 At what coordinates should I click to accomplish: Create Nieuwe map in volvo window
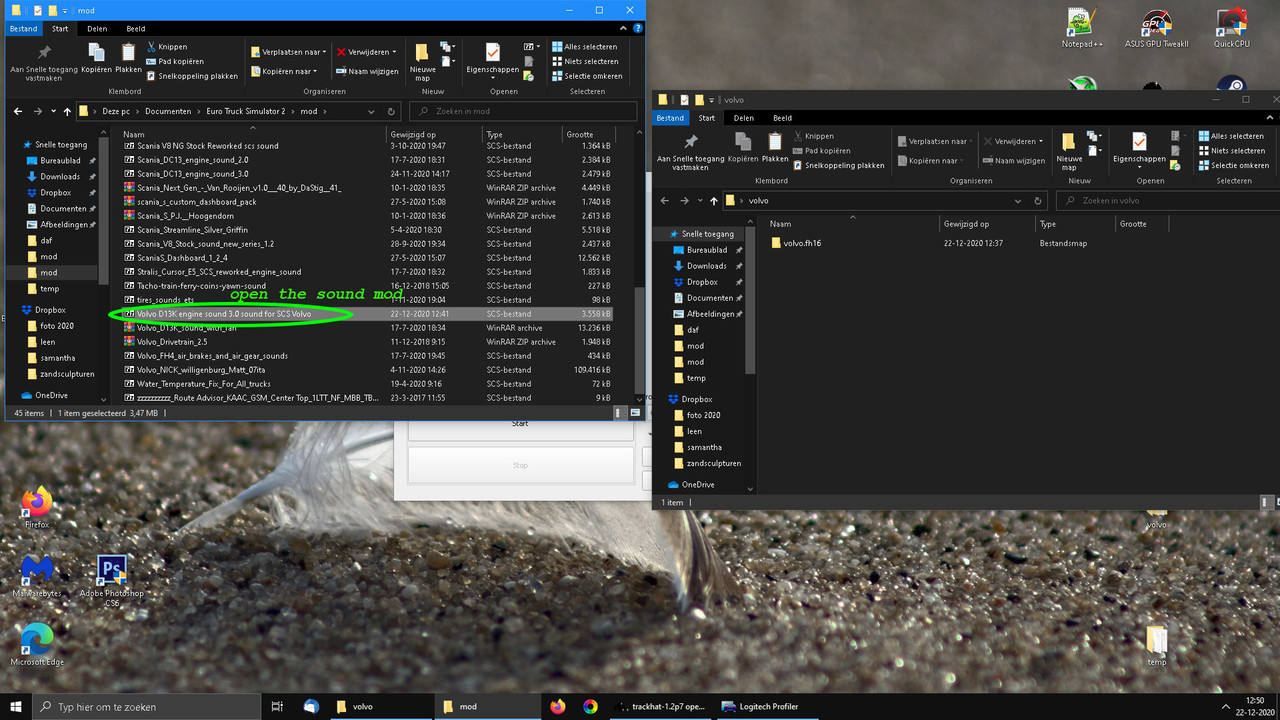pyautogui.click(x=1069, y=151)
